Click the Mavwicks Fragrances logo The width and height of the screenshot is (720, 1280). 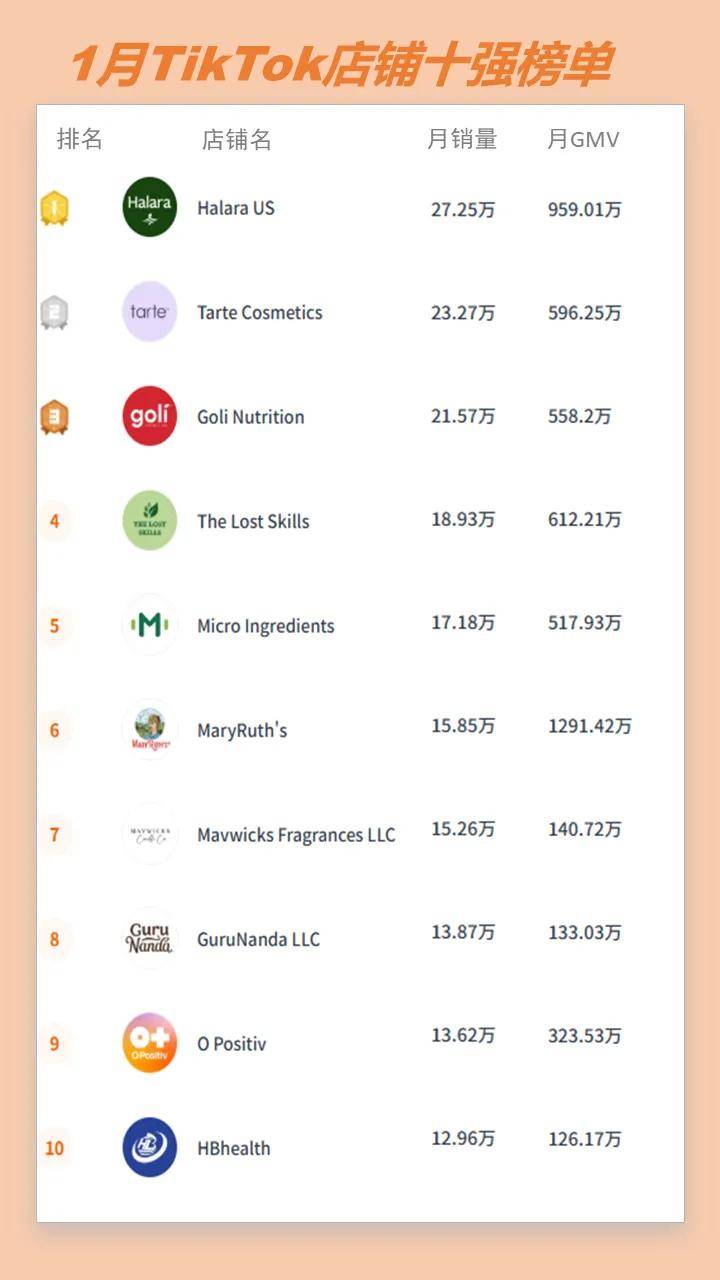click(x=150, y=834)
